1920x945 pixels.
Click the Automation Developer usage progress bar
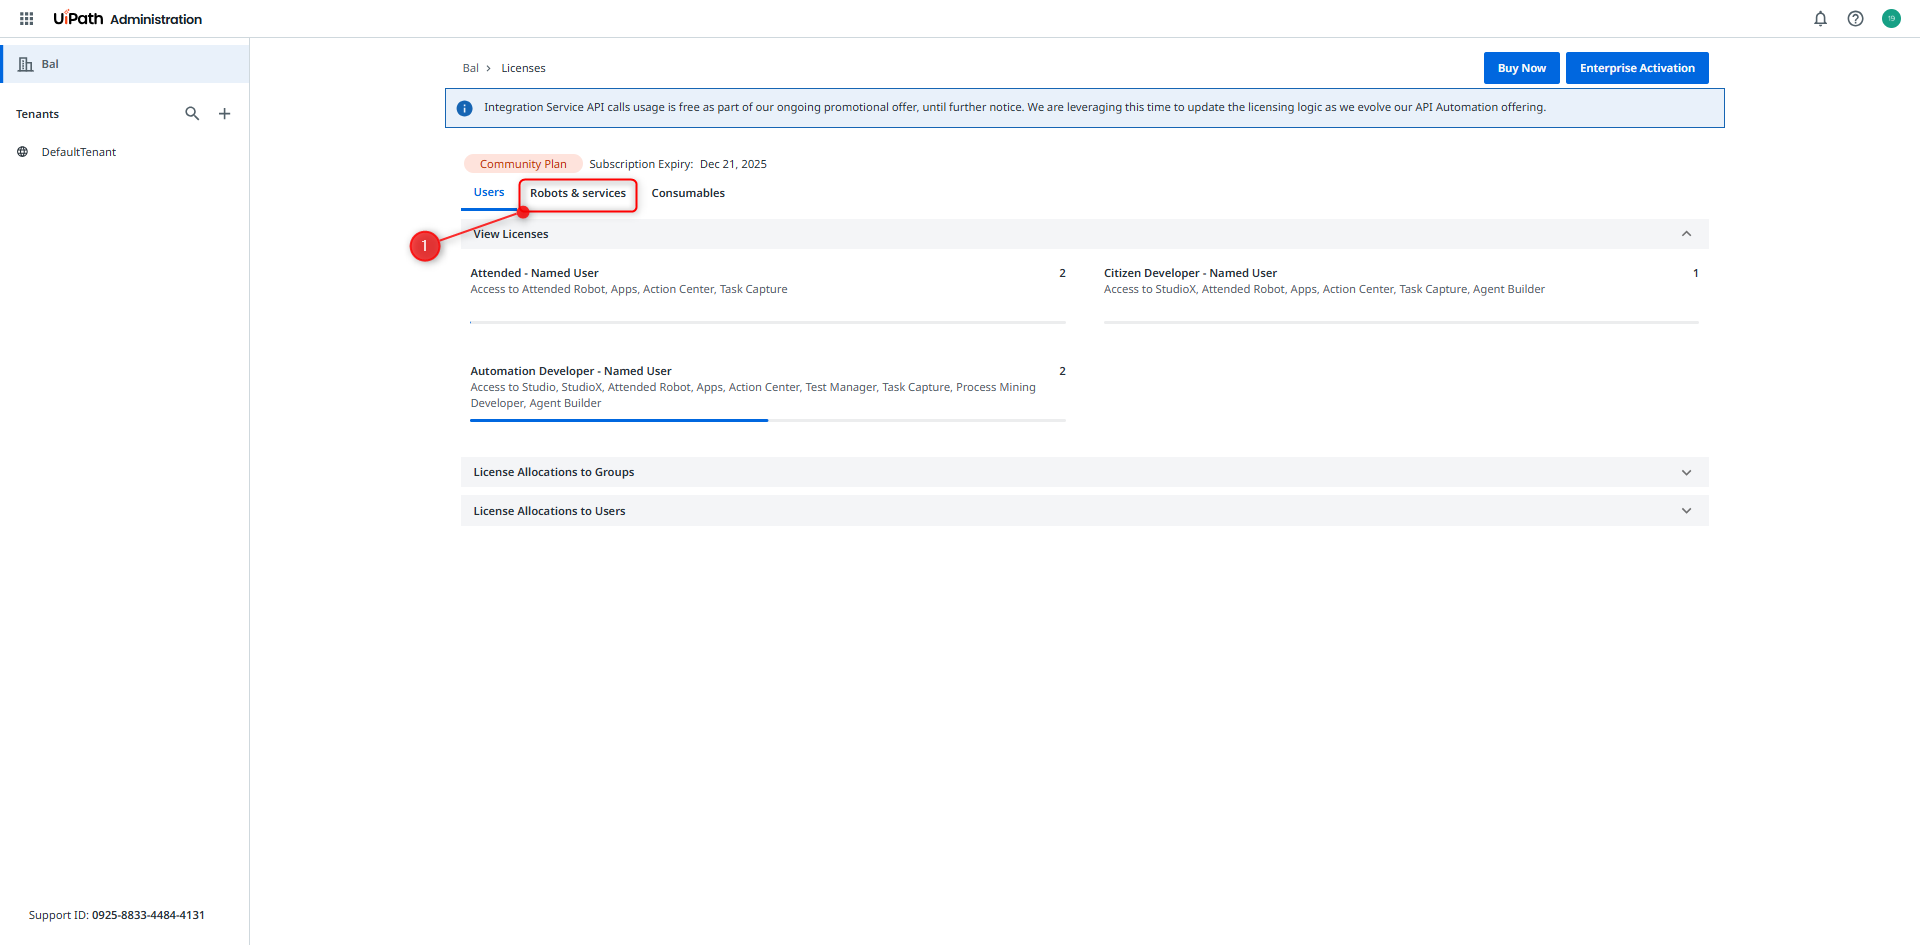[768, 420]
